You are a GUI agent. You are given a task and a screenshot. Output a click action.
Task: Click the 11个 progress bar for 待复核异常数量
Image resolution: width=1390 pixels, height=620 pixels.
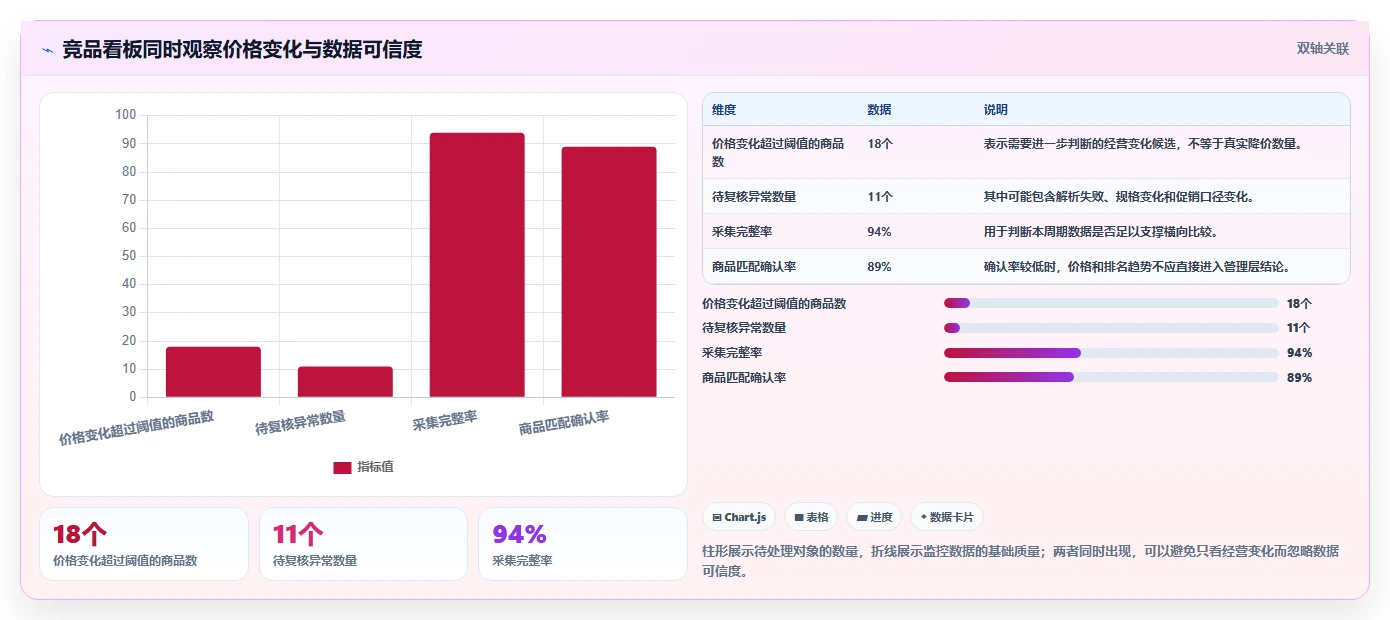1111,328
